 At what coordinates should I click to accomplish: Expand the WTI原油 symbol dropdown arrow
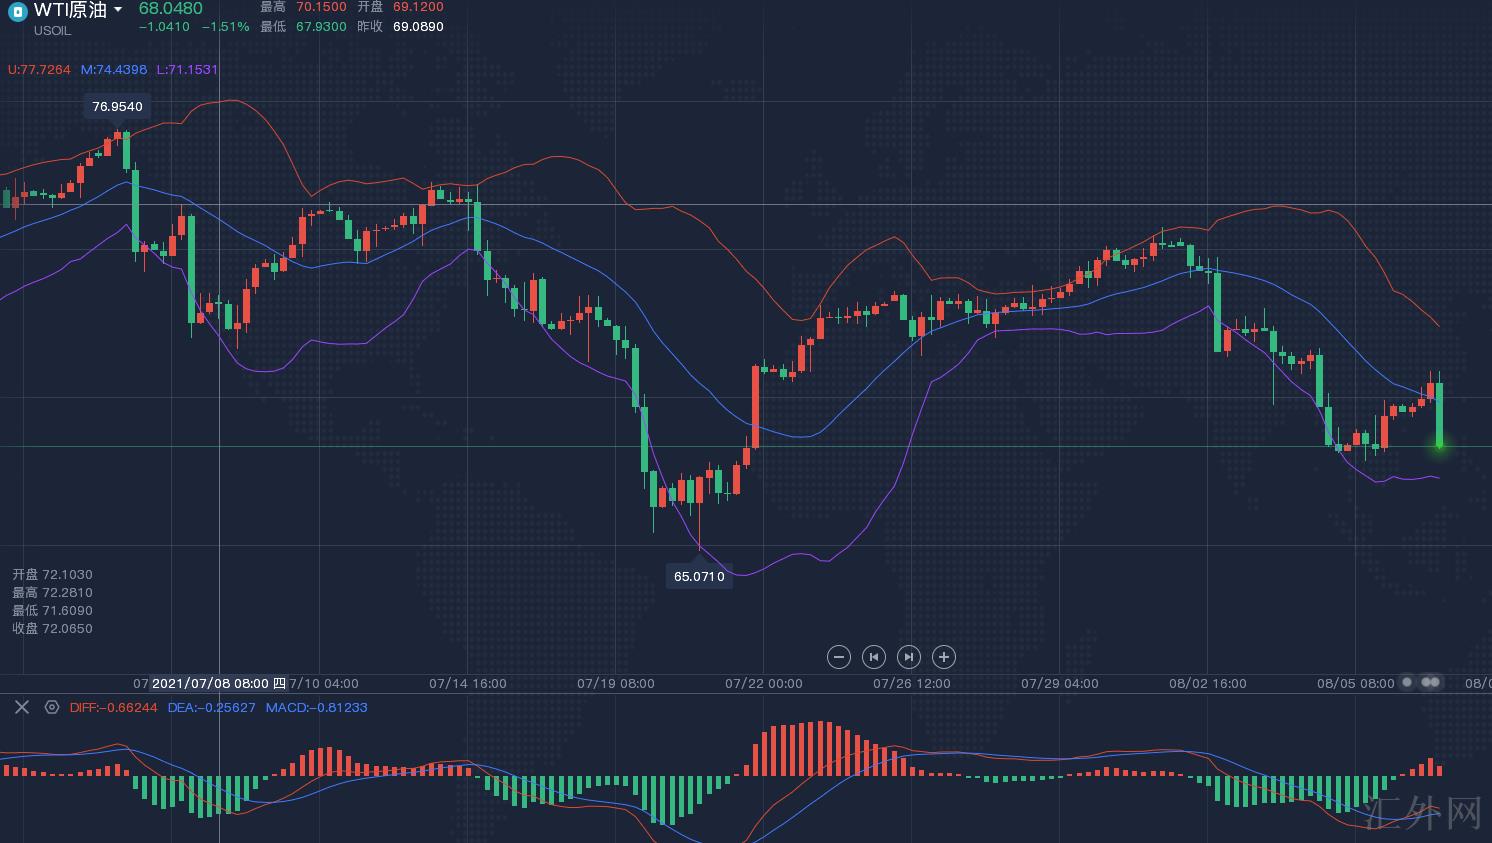[118, 10]
